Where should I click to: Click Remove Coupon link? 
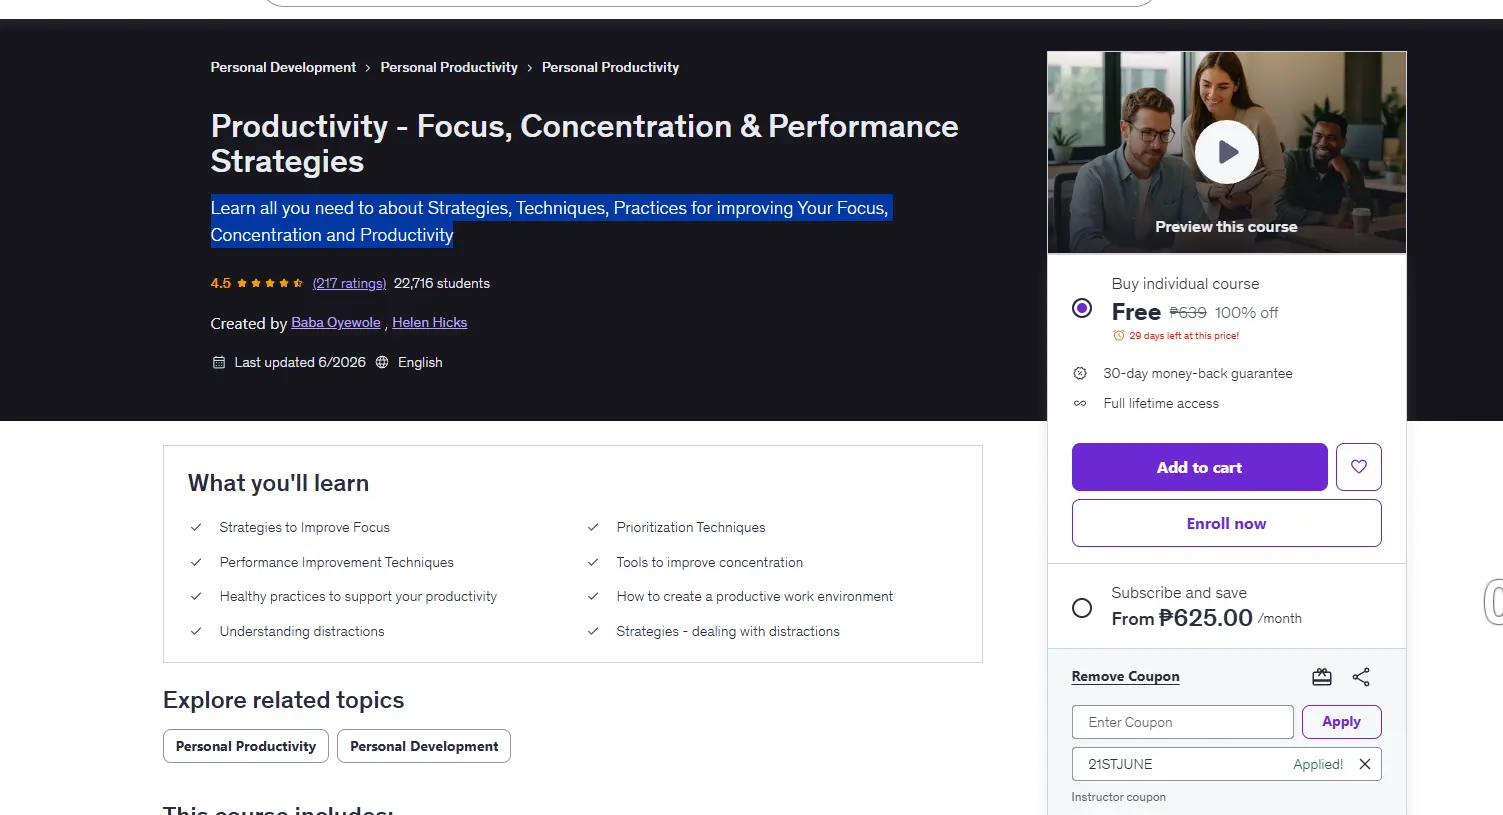(1125, 677)
